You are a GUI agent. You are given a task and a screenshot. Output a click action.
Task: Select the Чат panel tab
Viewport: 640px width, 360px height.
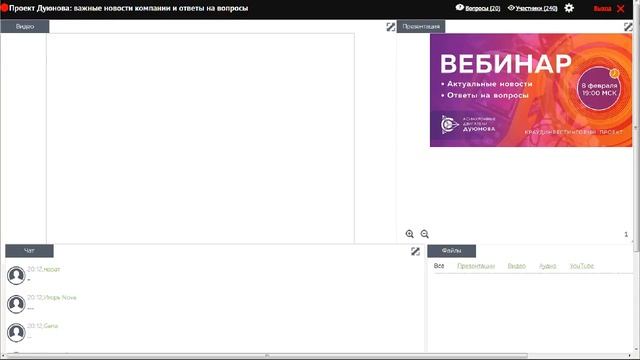click(x=29, y=251)
